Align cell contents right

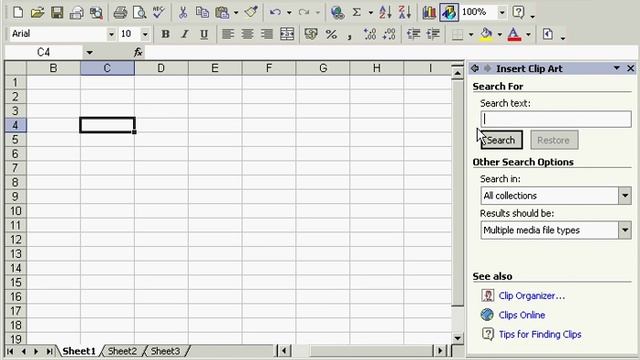[267, 34]
